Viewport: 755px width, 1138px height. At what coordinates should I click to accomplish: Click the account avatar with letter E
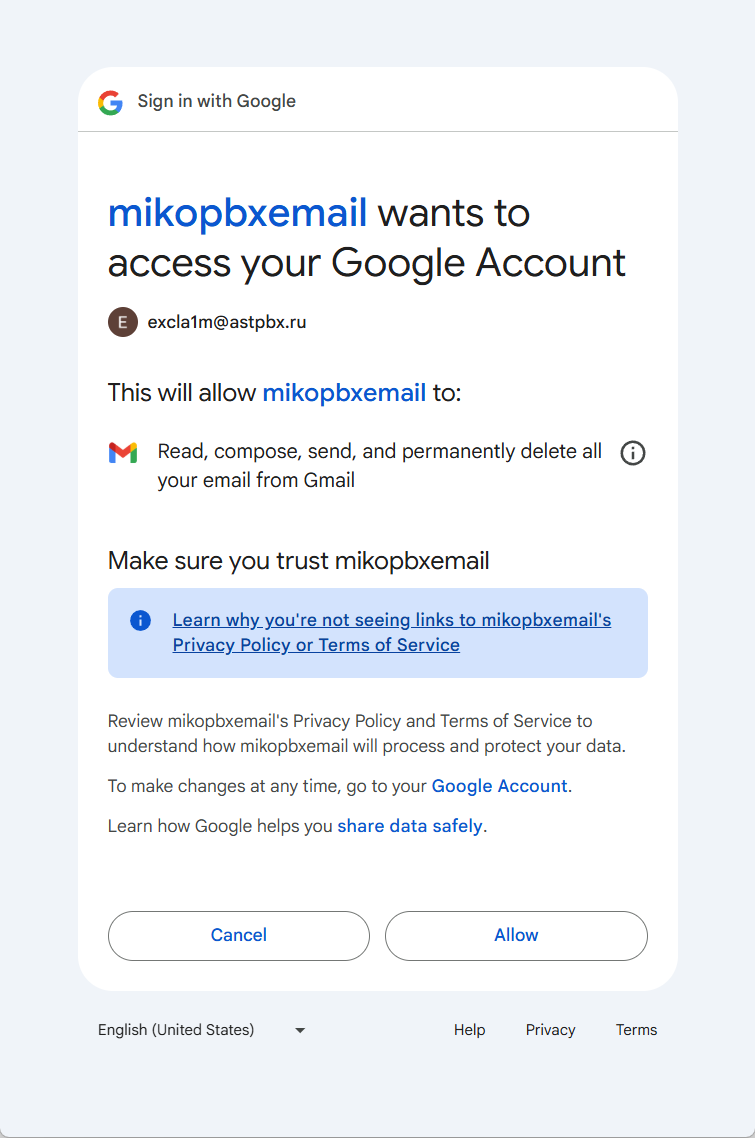[122, 322]
